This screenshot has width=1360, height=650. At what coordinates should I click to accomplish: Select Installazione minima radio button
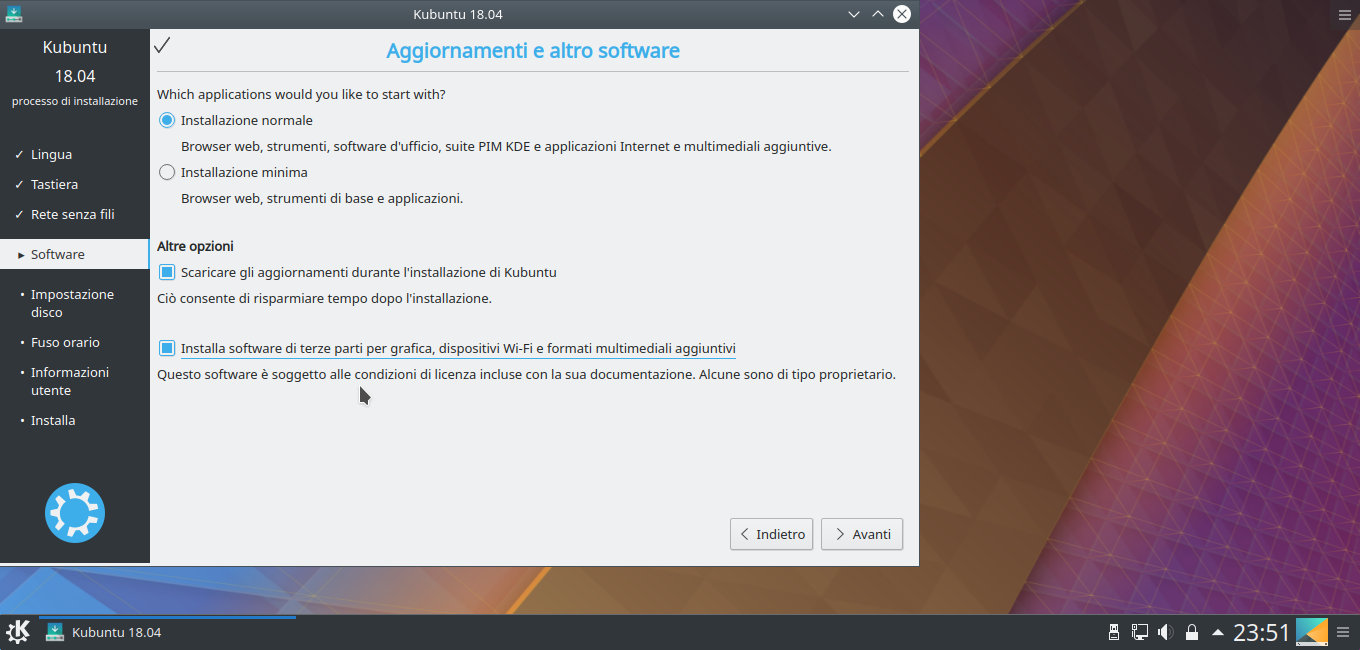click(x=167, y=172)
